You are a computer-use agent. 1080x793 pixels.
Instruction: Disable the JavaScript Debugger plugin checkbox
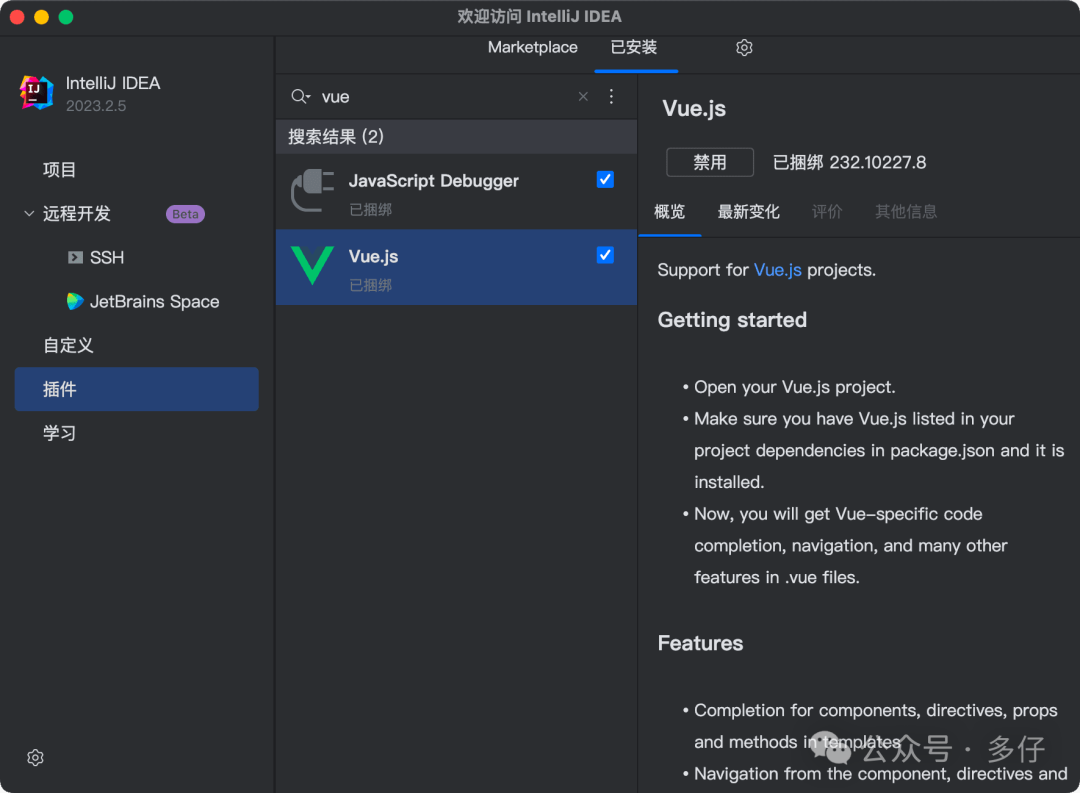[605, 180]
